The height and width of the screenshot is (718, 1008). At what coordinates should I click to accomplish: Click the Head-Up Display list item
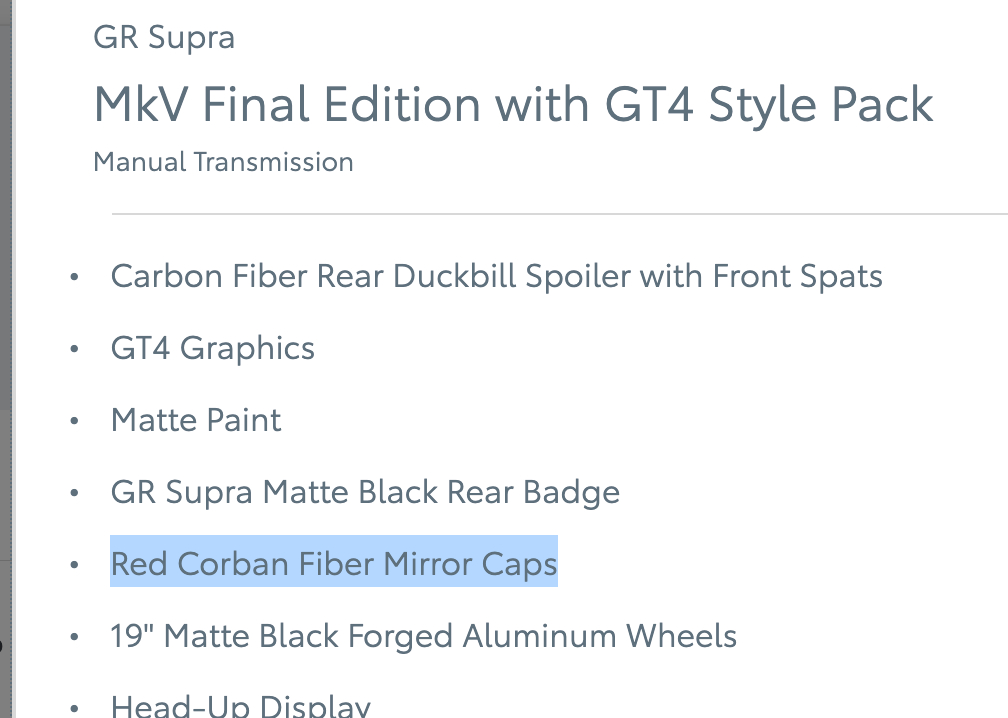[x=240, y=706]
